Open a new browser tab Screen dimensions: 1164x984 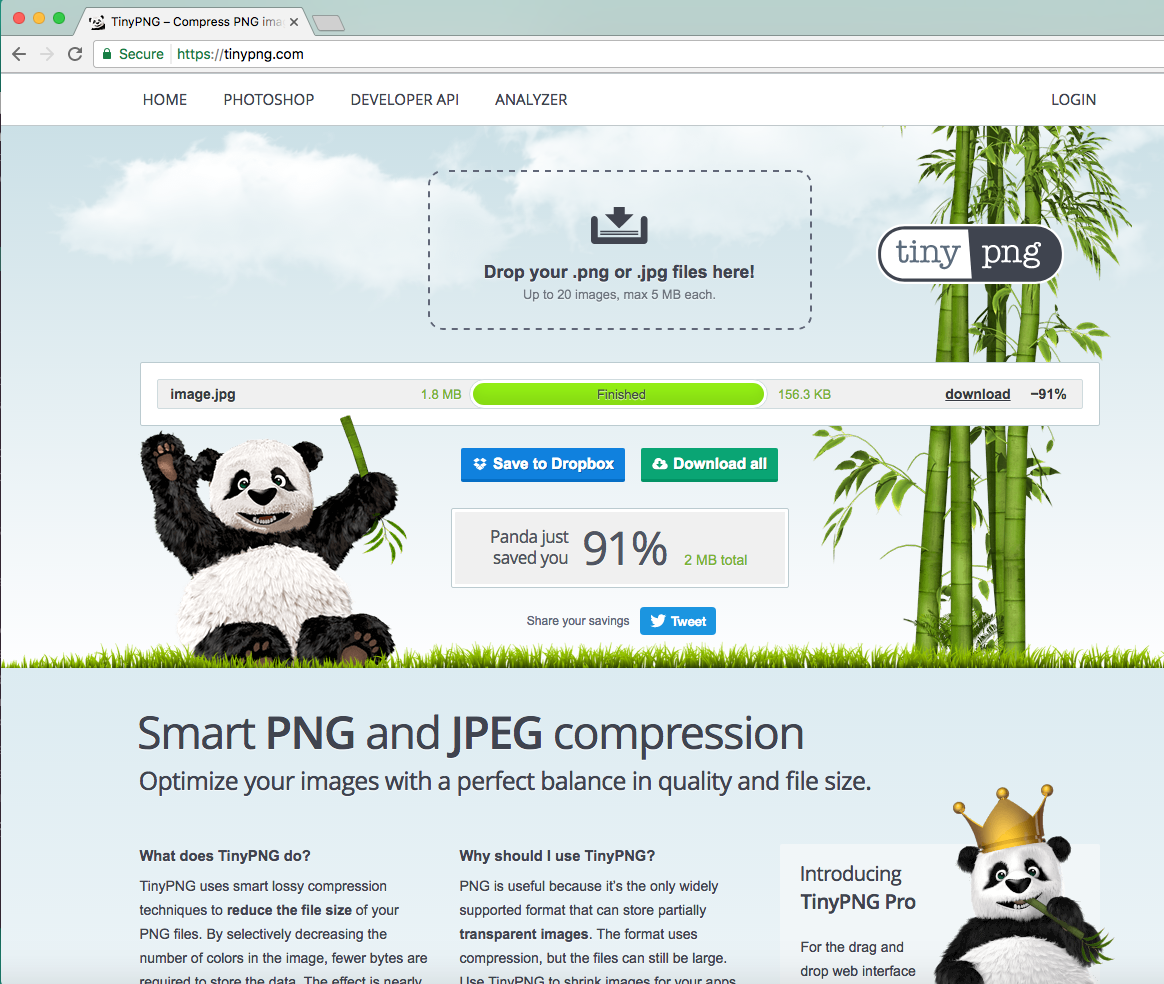[328, 23]
